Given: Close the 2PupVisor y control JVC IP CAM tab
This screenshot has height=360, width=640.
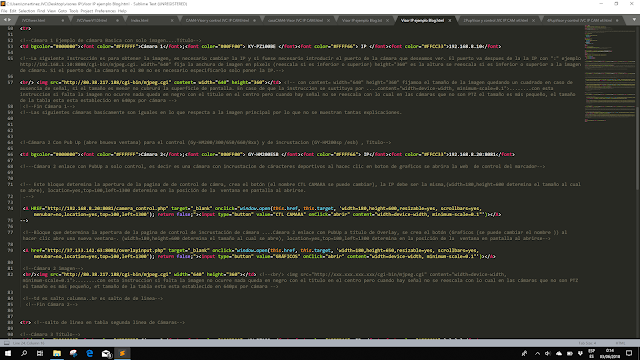Looking at the screenshot, I should coord(533,20).
